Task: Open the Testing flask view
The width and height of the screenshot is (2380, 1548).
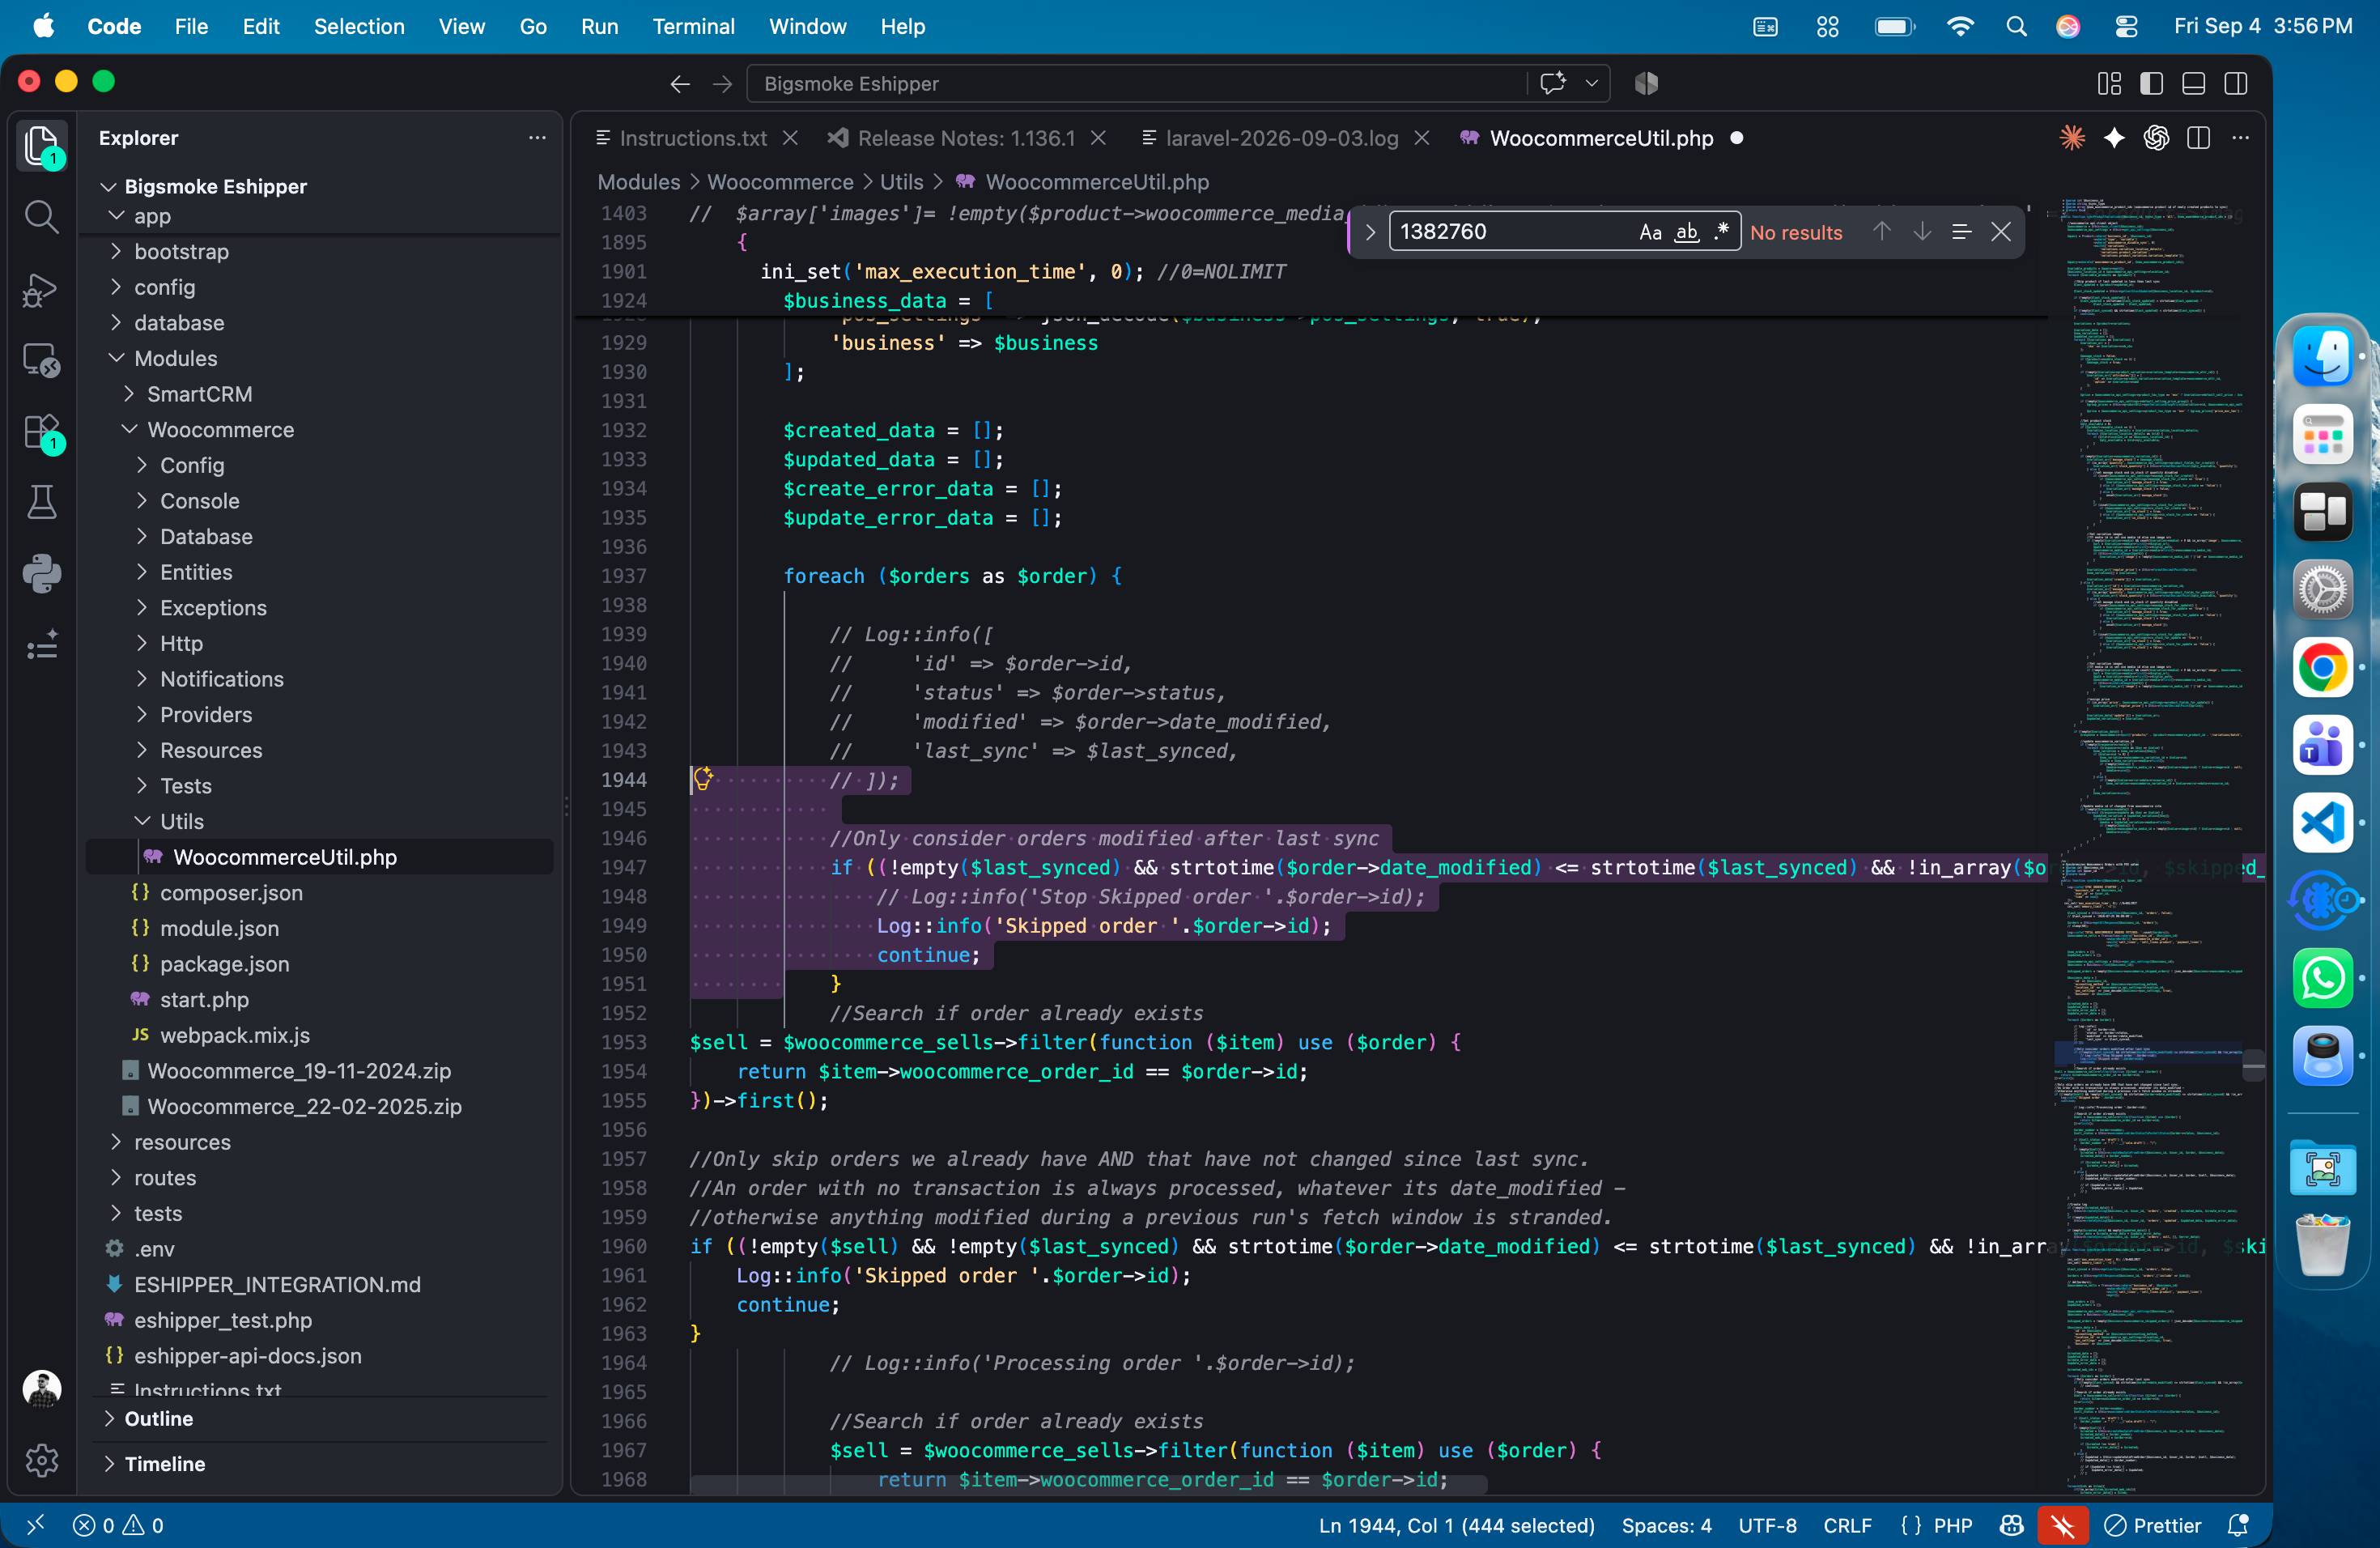Action: point(41,502)
